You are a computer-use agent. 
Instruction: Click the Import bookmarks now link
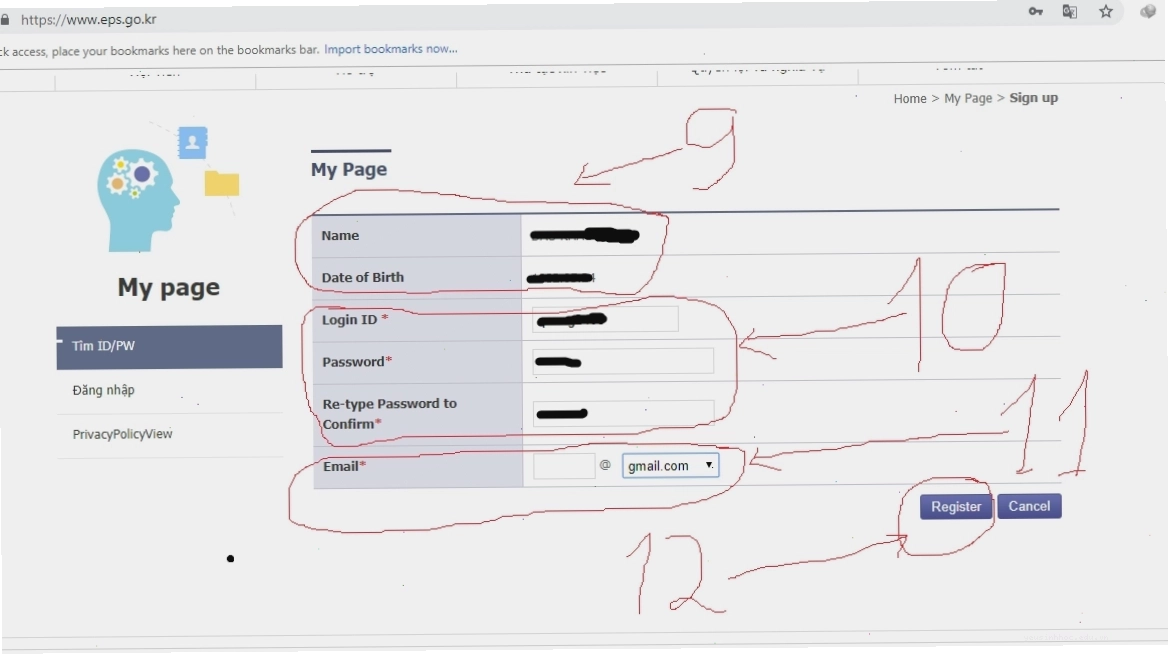(390, 49)
